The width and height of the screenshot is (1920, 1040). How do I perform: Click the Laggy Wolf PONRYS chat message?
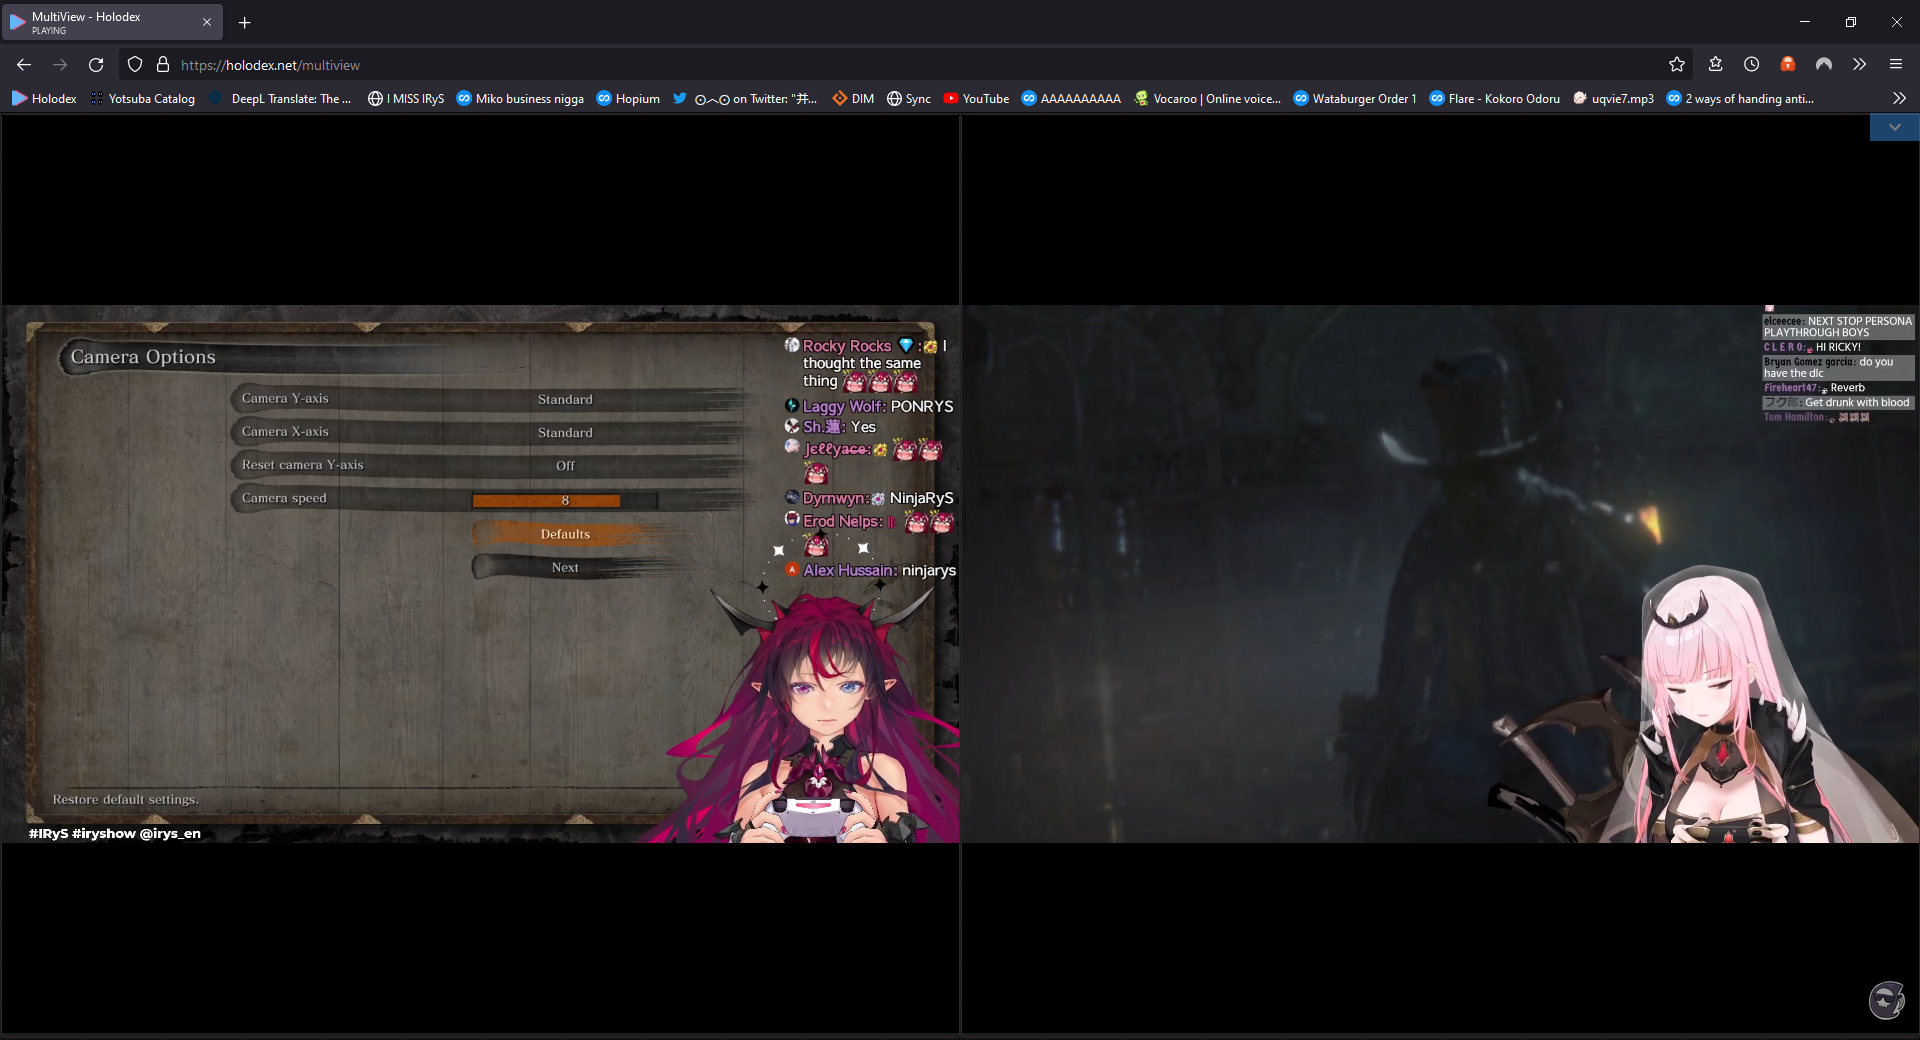tap(869, 406)
